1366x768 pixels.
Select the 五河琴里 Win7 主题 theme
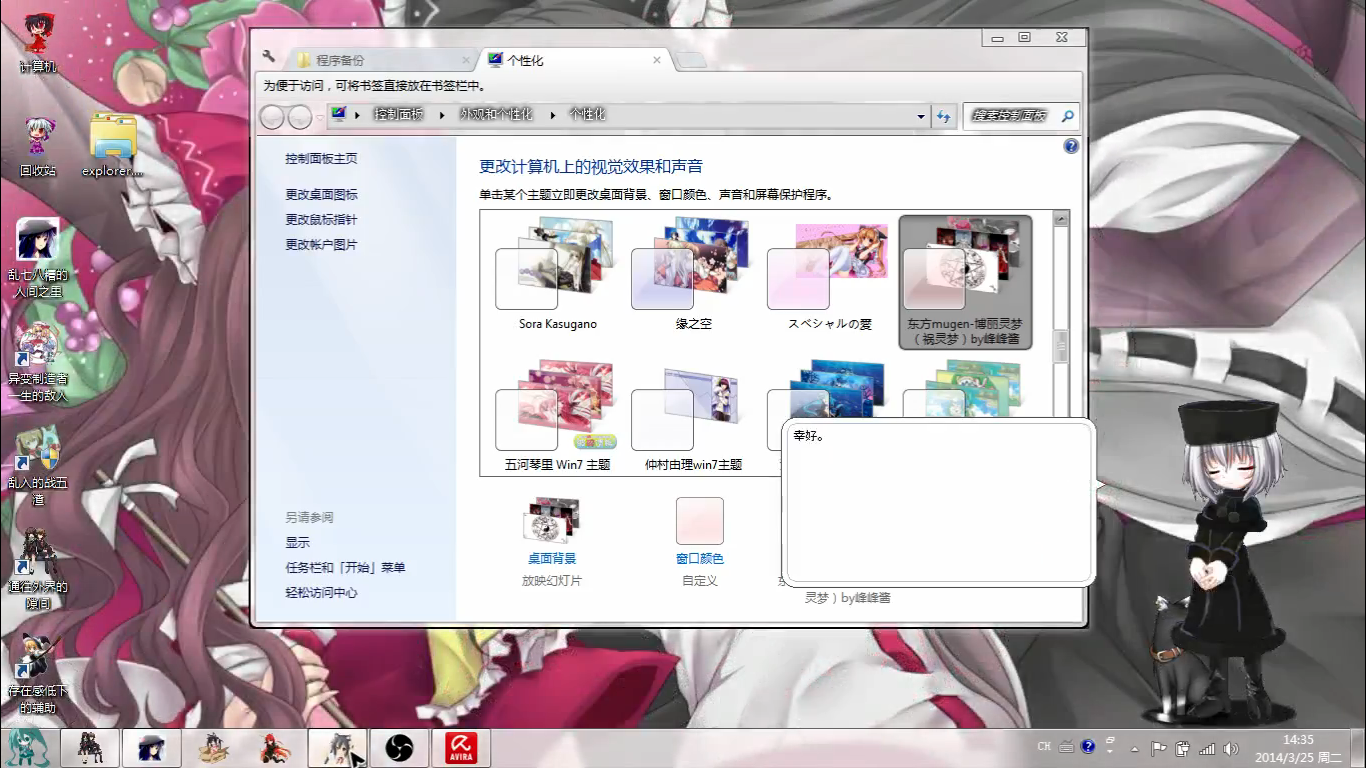click(x=557, y=416)
